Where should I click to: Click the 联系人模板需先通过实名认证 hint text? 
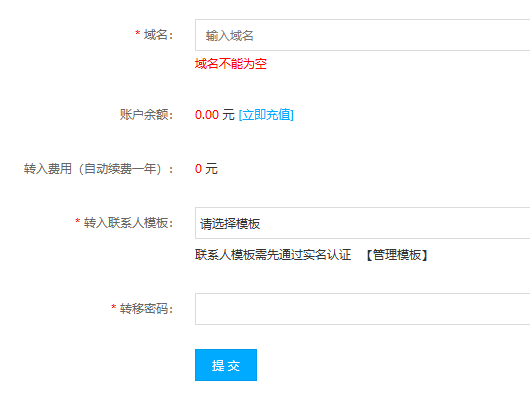(273, 255)
